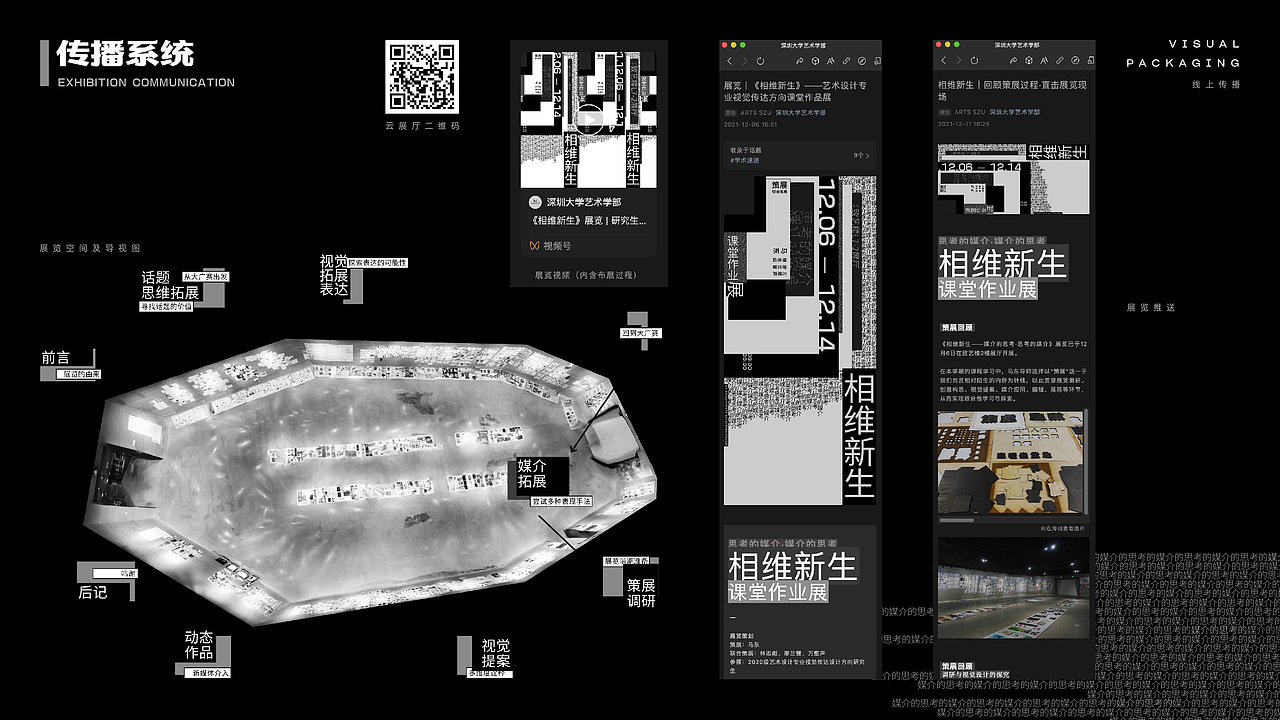
Task: Click the 策展回顾 heading above the article text
Action: point(956,327)
